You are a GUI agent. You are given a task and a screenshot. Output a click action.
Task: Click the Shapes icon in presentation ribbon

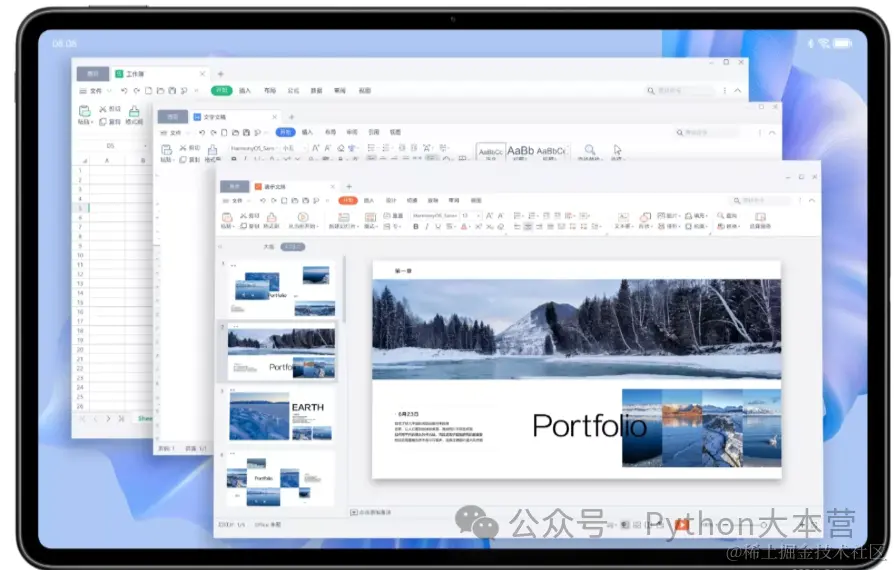[645, 217]
